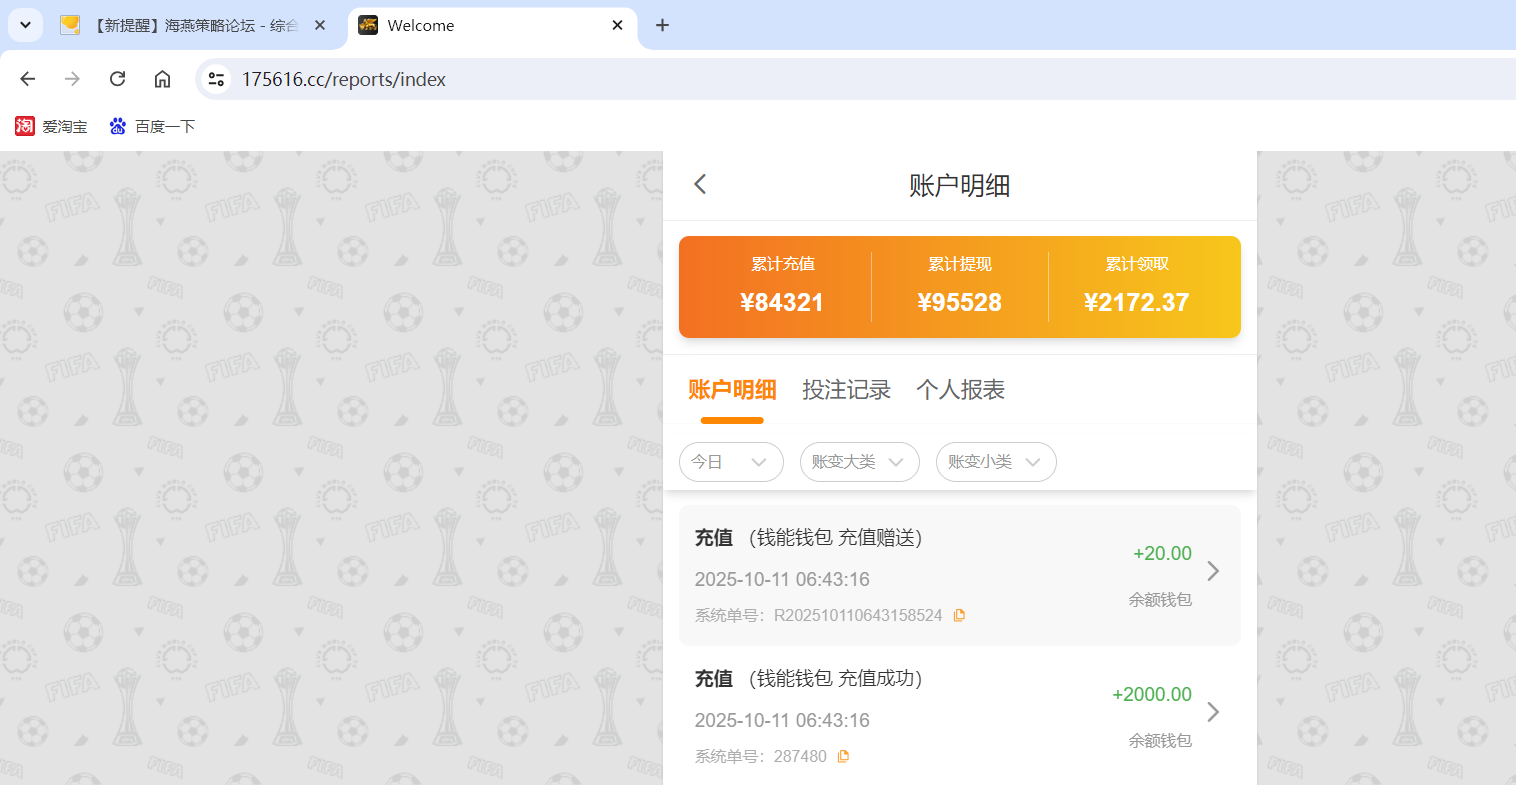Image resolution: width=1516 pixels, height=785 pixels.
Task: Select the 累计提现 summary card
Action: tap(959, 287)
